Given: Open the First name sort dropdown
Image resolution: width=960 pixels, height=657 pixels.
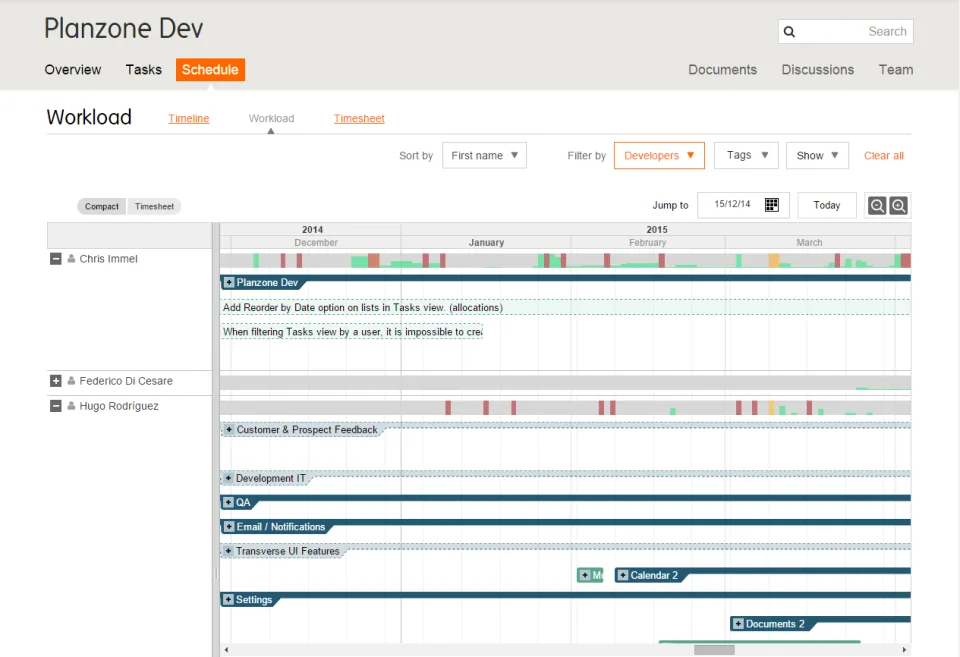Looking at the screenshot, I should 484,156.
